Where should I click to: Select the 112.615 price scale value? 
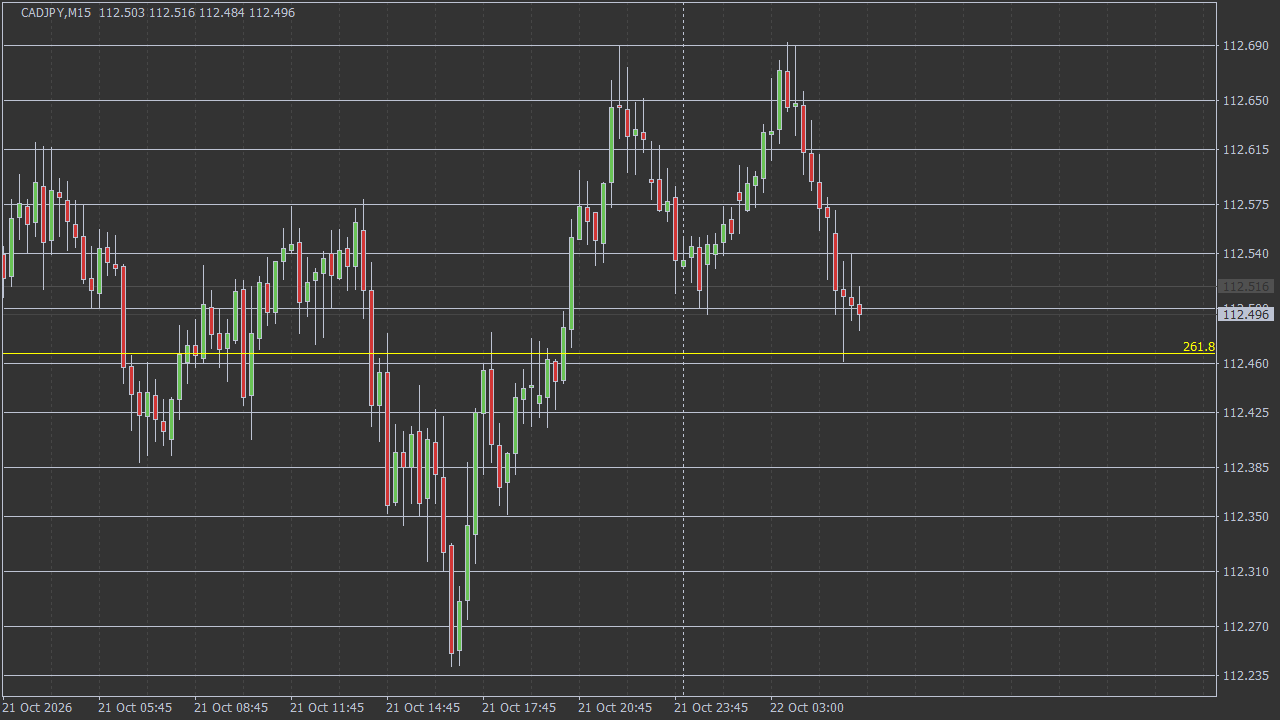pos(1246,150)
